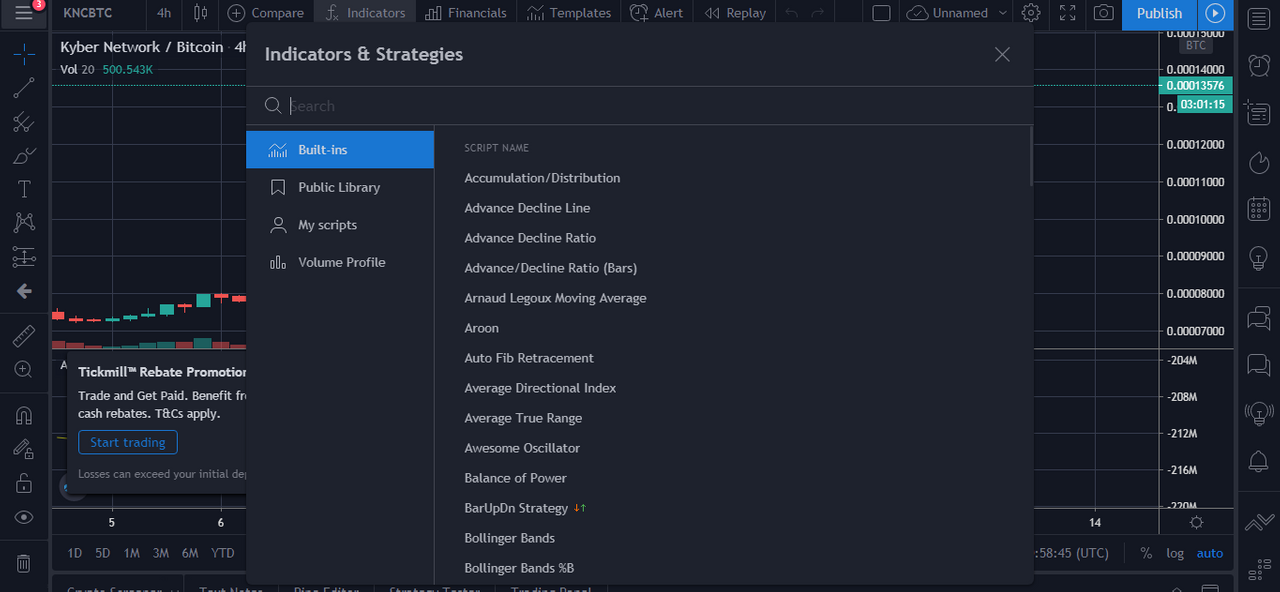This screenshot has height=592, width=1280.
Task: Toggle auto scale
Action: click(x=1210, y=553)
